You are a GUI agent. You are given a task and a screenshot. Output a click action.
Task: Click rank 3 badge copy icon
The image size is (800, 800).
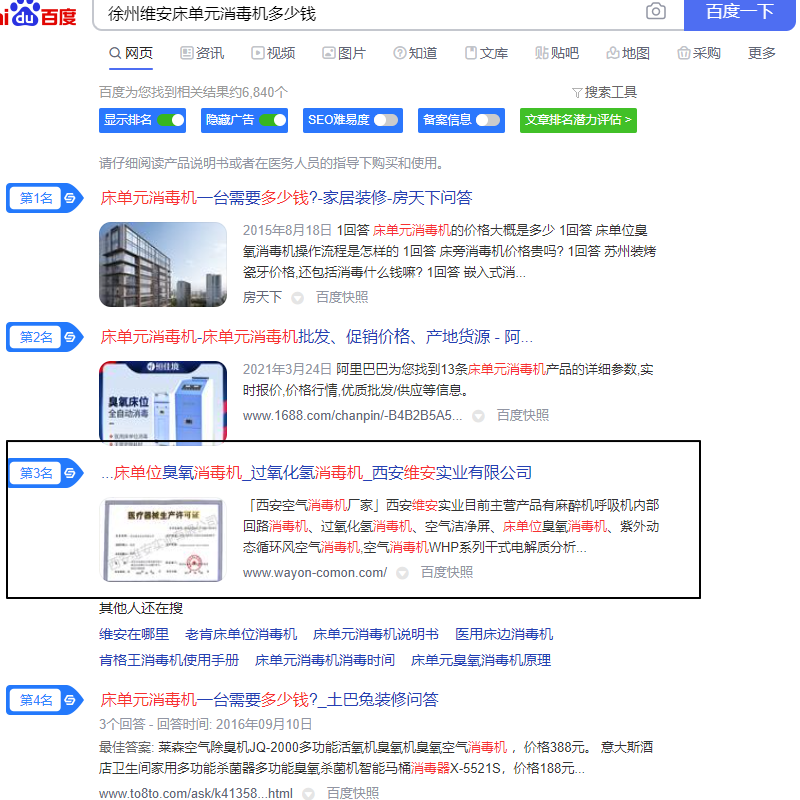[x=70, y=473]
